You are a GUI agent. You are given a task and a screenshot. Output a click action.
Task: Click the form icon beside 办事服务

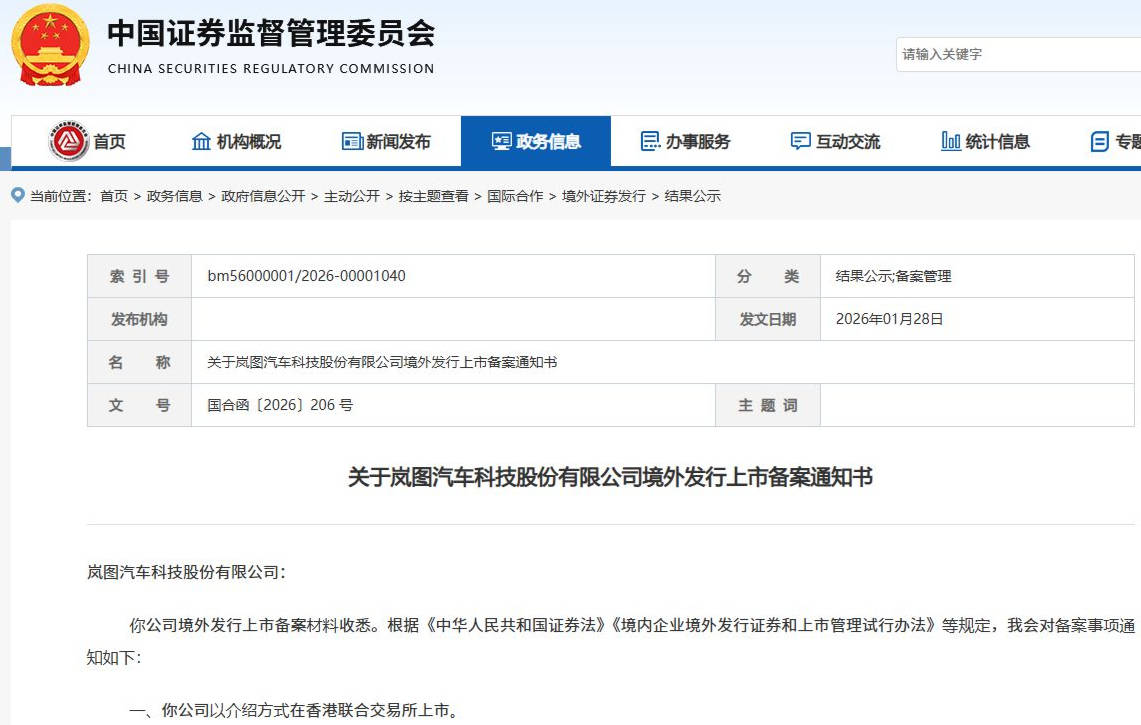(650, 141)
